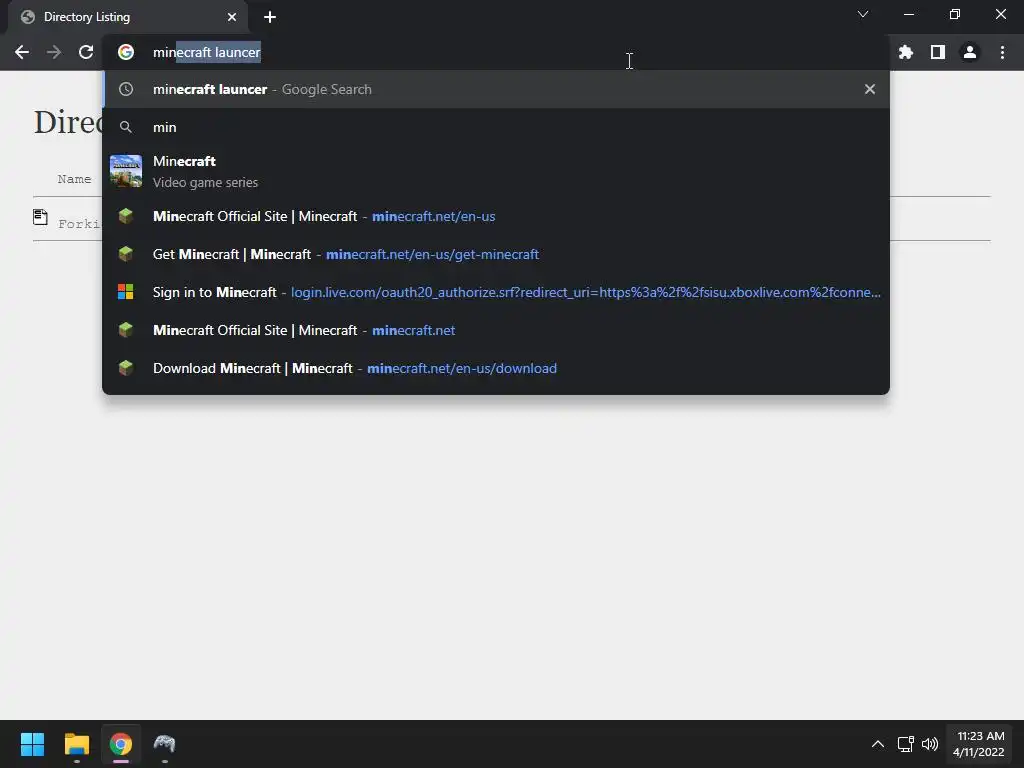Reload the current page
Viewport: 1024px width, 768px height.
[86, 52]
